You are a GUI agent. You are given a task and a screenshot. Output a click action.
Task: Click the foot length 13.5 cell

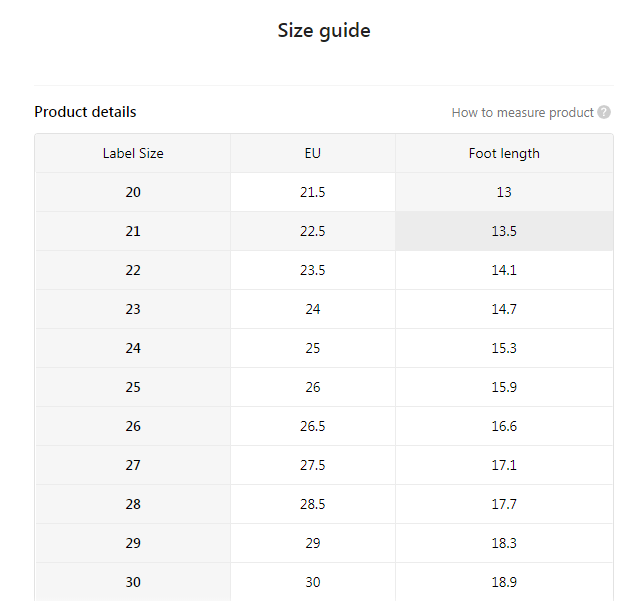click(x=504, y=231)
